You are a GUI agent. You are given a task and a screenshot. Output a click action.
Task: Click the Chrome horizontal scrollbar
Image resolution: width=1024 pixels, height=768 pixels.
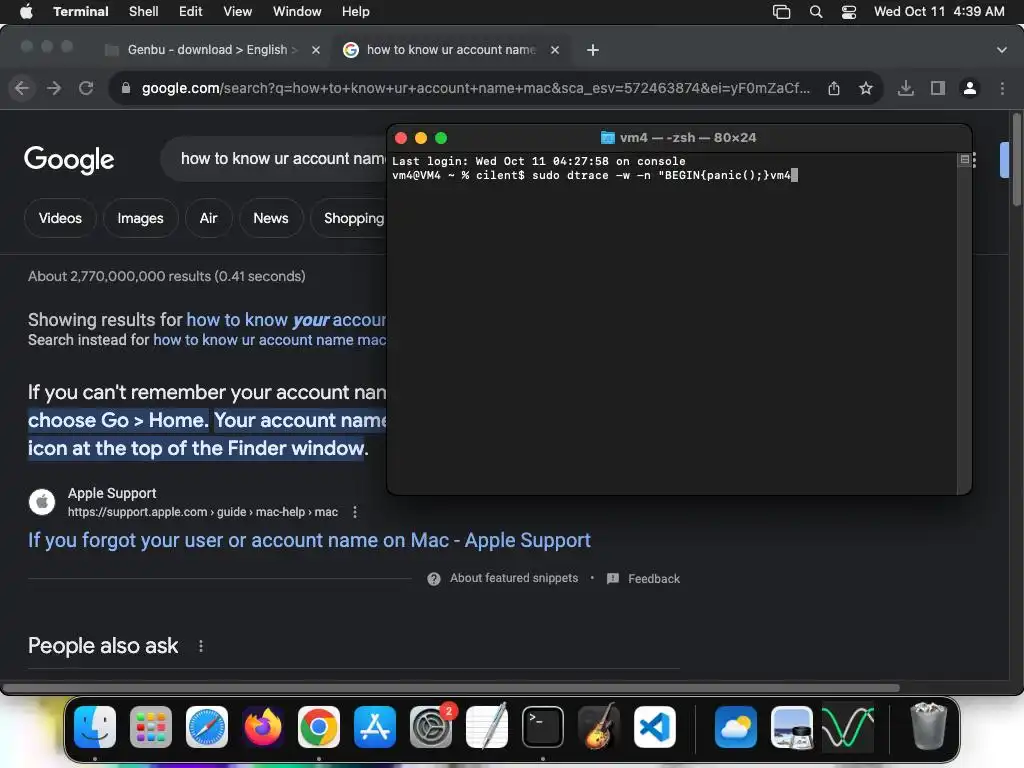point(451,688)
